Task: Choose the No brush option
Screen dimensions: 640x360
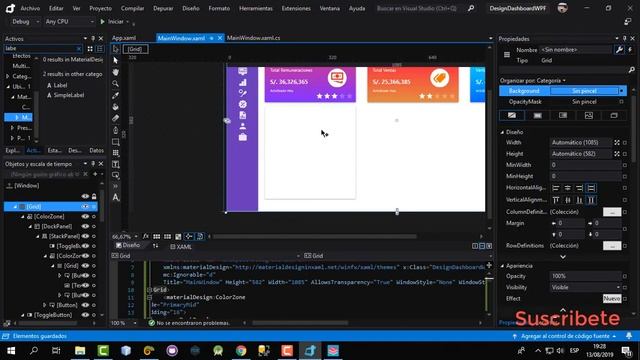Action: point(512,116)
